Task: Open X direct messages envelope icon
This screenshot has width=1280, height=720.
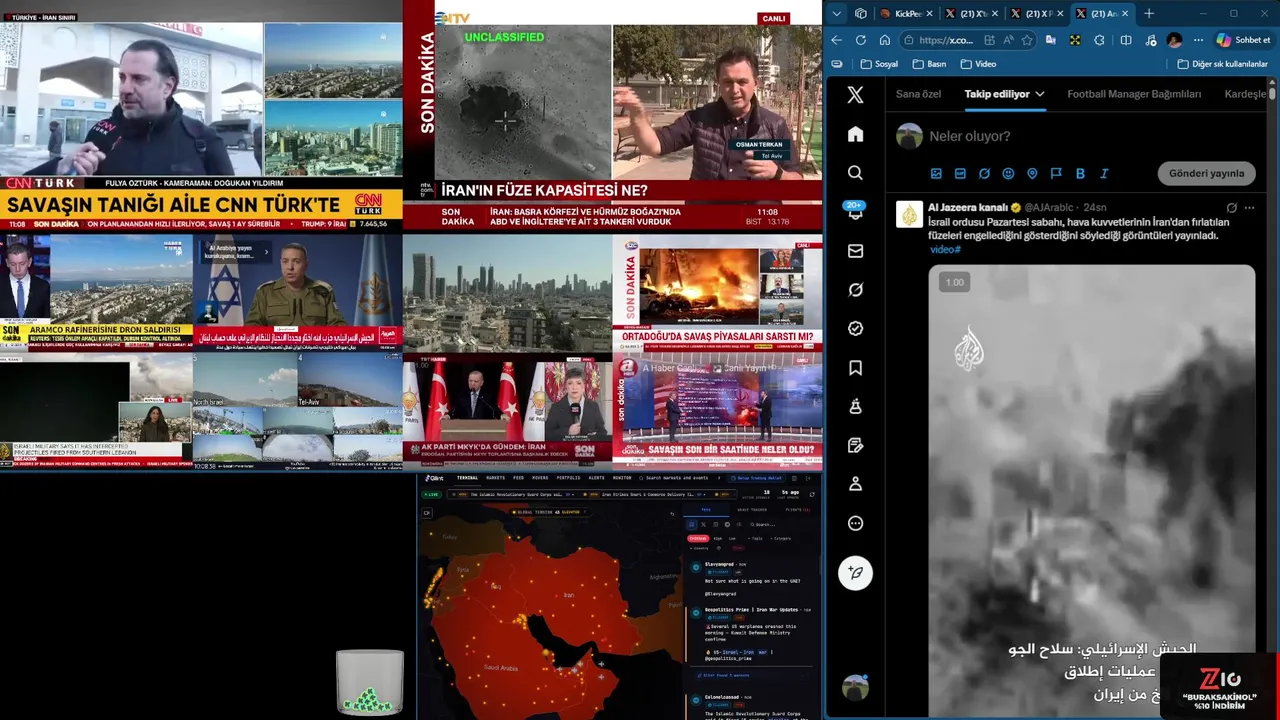Action: [x=855, y=251]
